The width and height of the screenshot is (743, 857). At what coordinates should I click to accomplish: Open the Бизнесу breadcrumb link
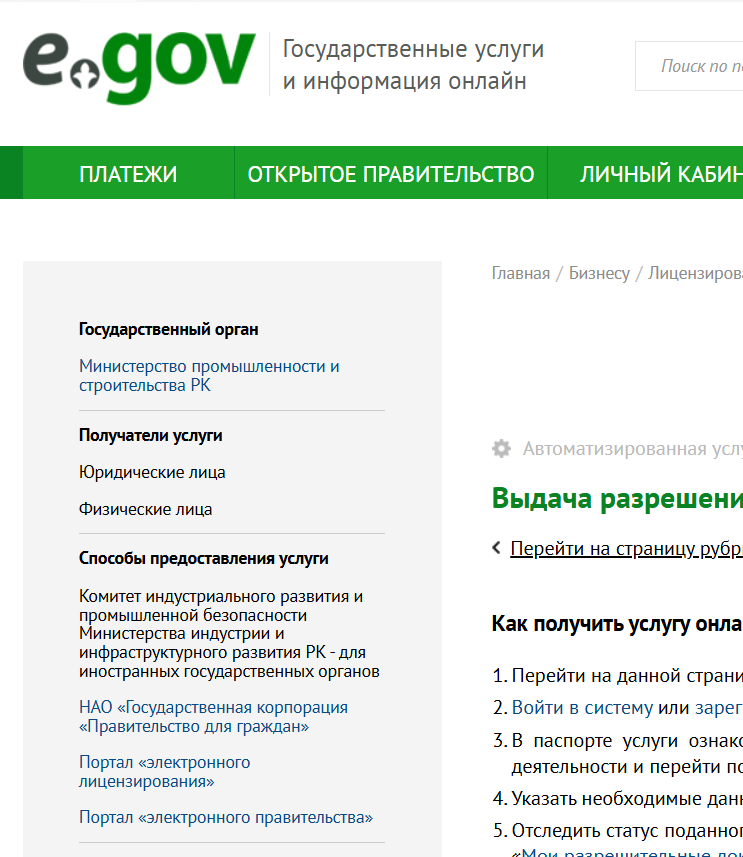(599, 273)
